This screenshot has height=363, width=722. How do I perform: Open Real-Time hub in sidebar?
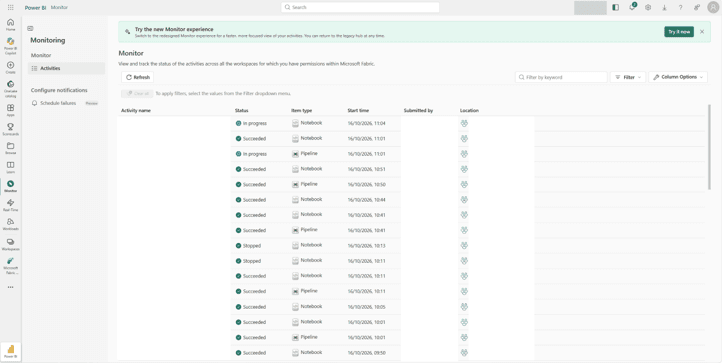tap(11, 205)
